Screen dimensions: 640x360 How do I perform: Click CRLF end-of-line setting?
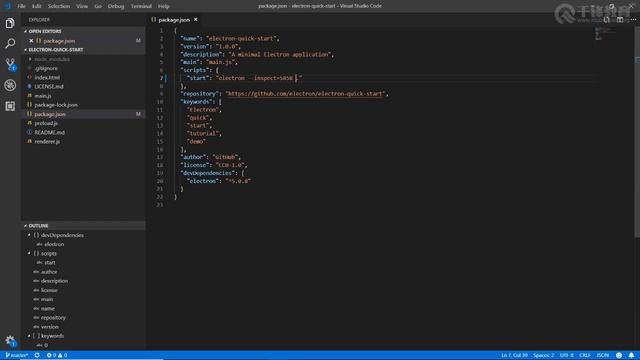[x=585, y=356]
